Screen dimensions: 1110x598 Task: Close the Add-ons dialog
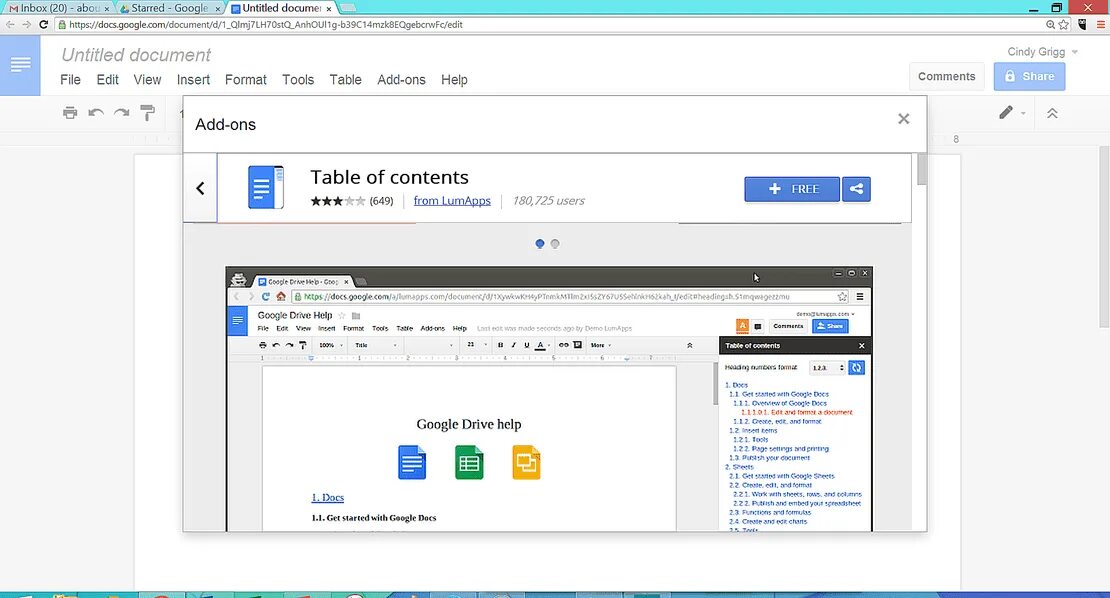[903, 119]
